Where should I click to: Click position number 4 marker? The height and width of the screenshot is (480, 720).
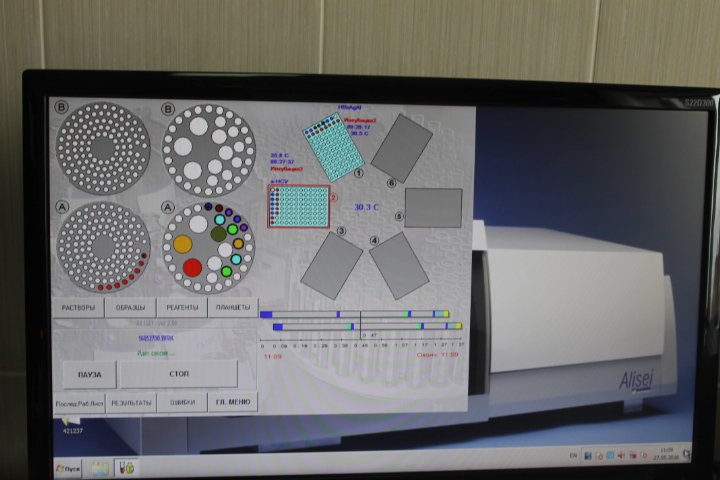tap(375, 241)
